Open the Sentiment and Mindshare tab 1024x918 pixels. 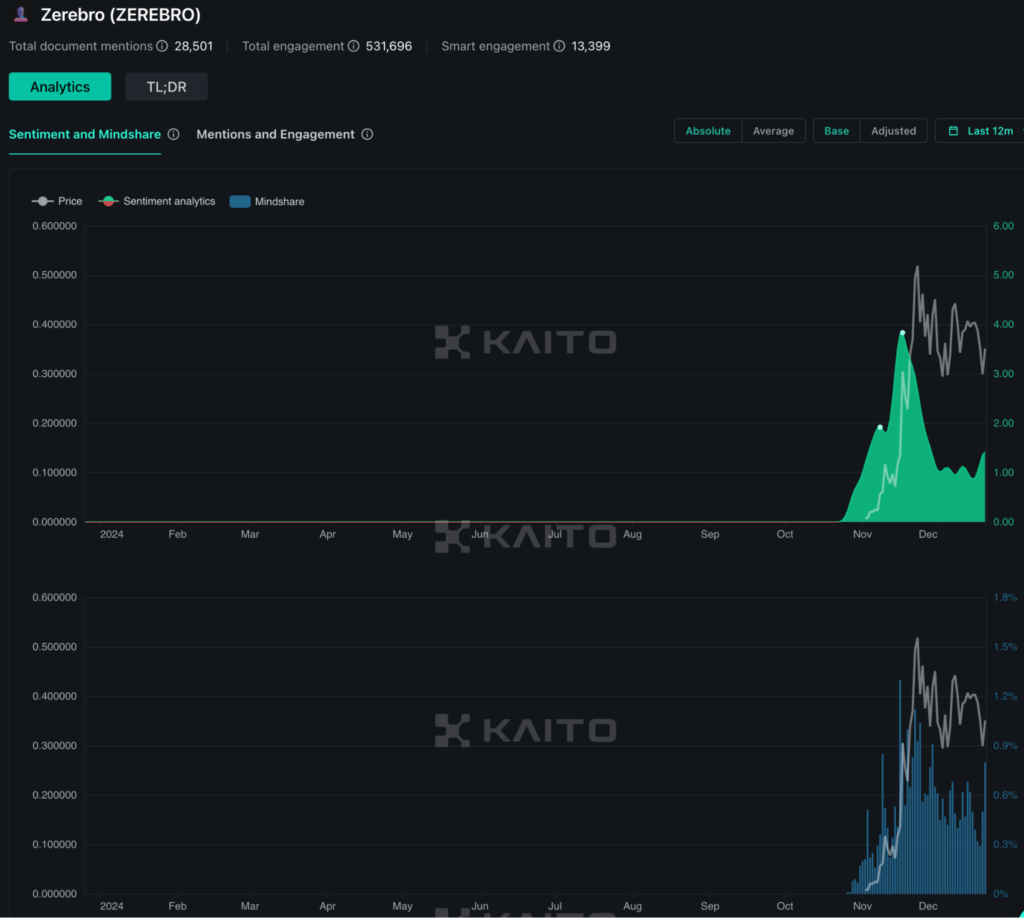(85, 134)
